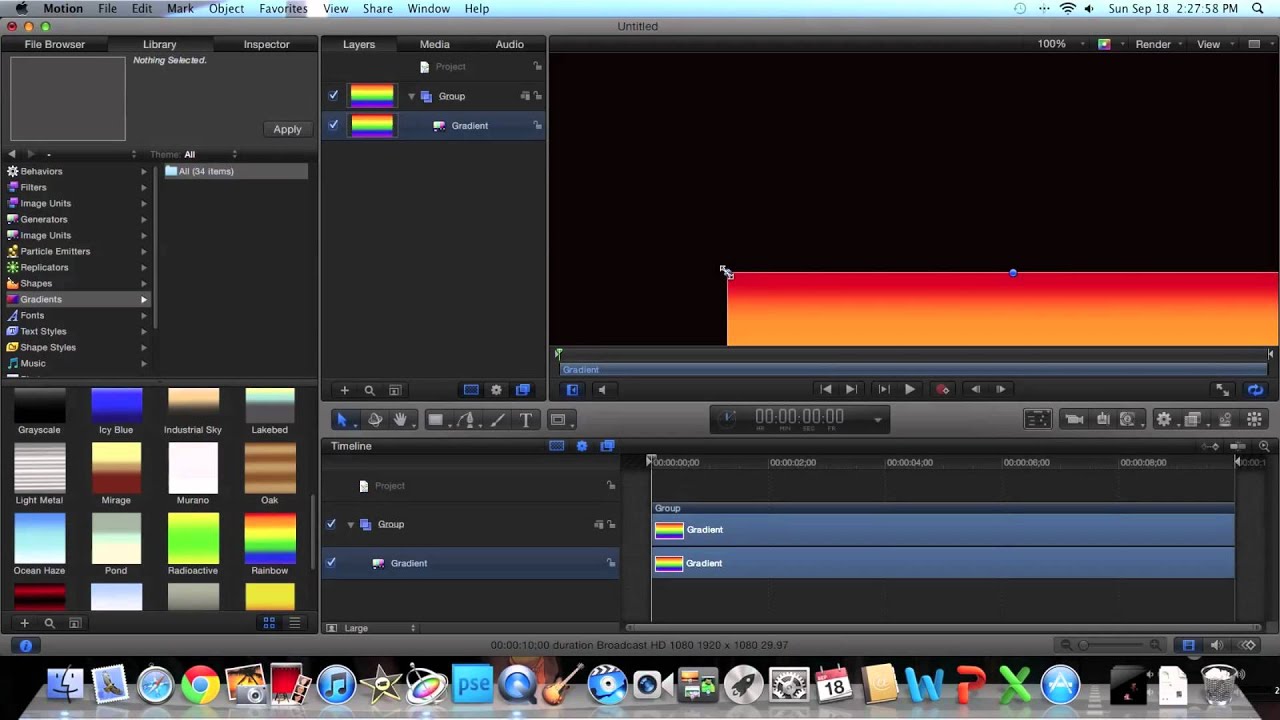Select the Replicators library category
1280x720 pixels.
click(77, 267)
